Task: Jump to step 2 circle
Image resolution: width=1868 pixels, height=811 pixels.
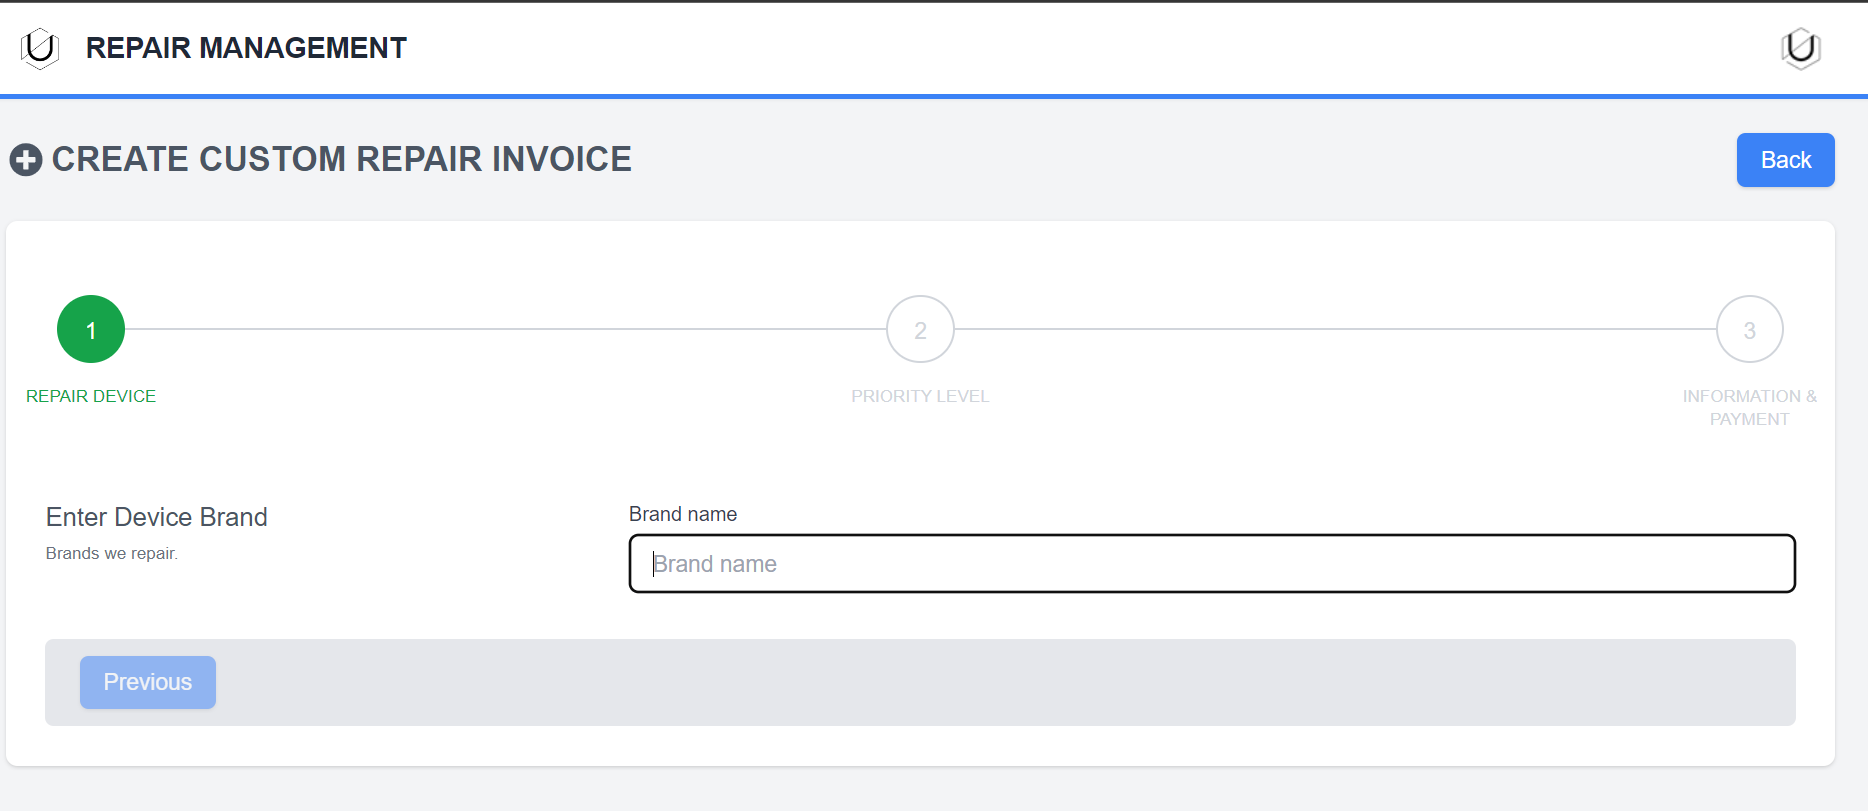Action: (x=920, y=329)
